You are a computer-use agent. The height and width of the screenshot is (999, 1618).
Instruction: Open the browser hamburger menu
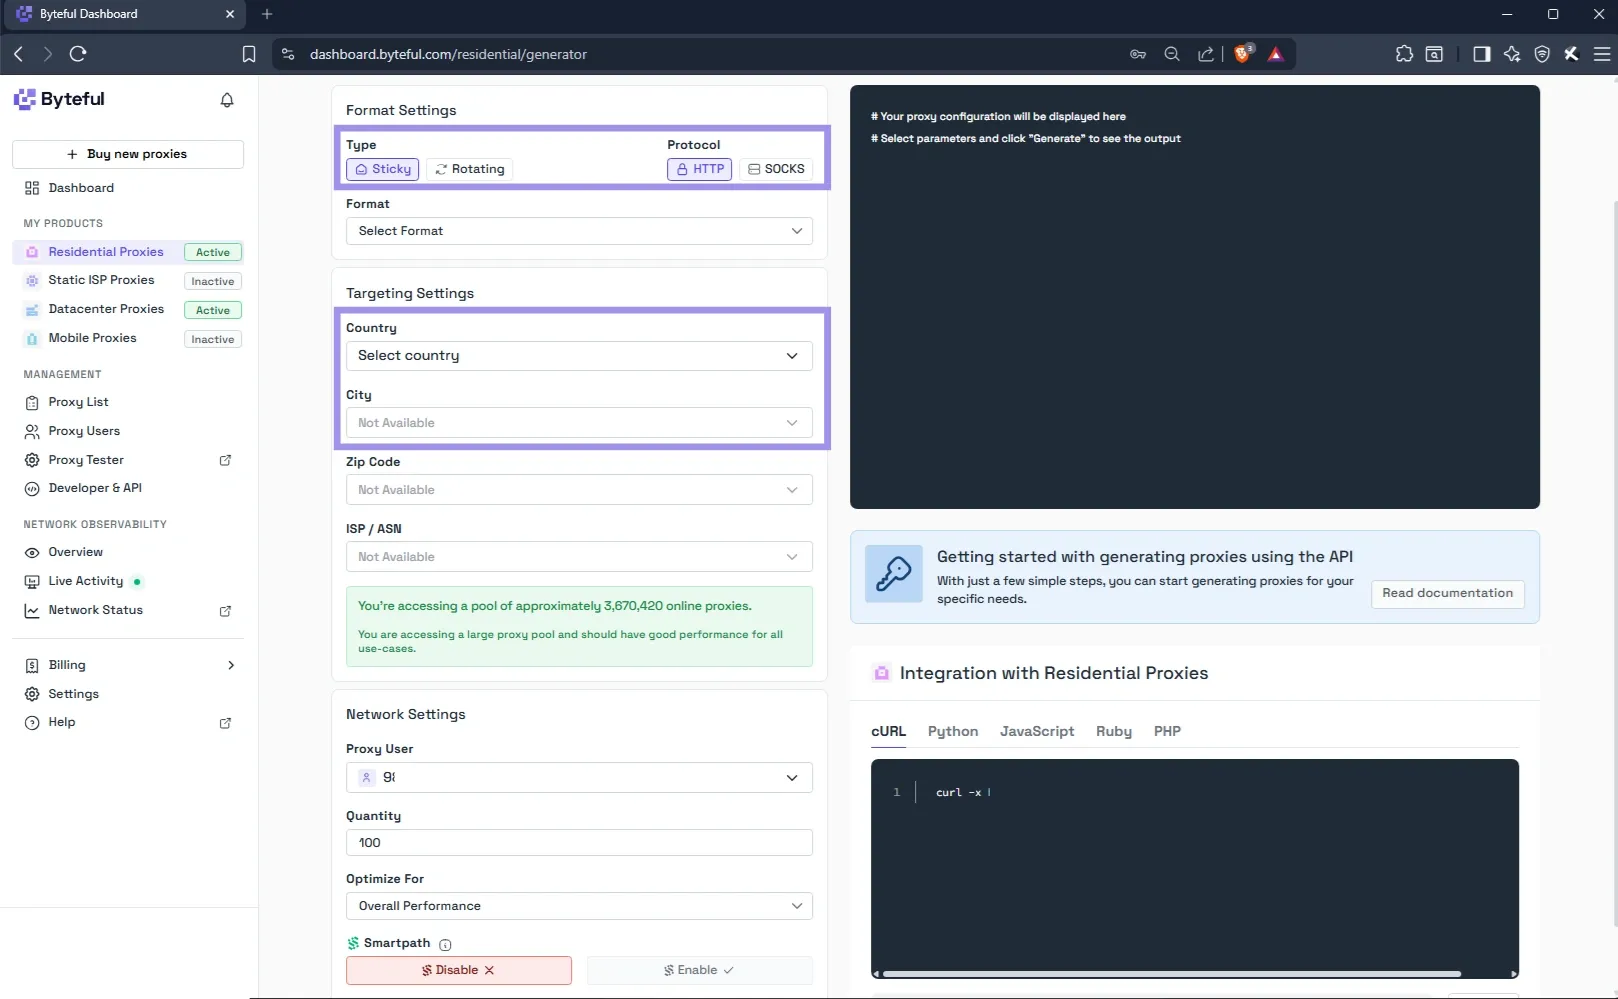click(1602, 54)
